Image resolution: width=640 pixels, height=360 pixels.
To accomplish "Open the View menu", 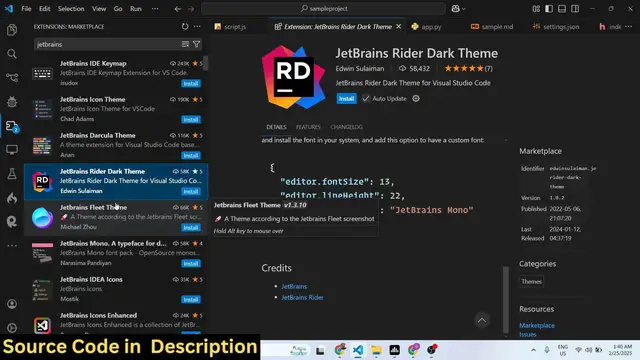I will point(99,9).
